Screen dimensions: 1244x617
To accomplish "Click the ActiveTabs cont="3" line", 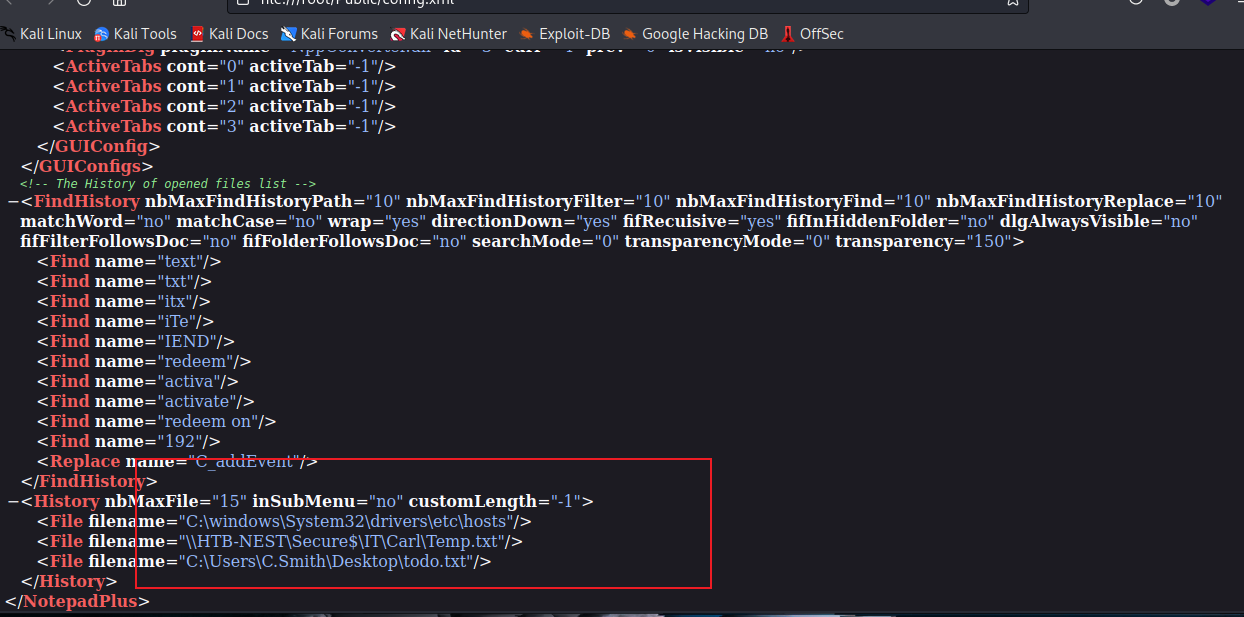I will coord(225,126).
